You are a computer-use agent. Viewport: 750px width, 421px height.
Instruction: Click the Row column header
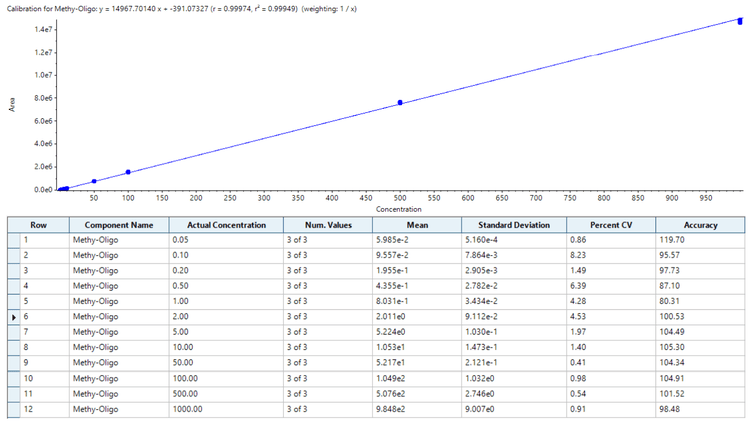[x=39, y=225]
